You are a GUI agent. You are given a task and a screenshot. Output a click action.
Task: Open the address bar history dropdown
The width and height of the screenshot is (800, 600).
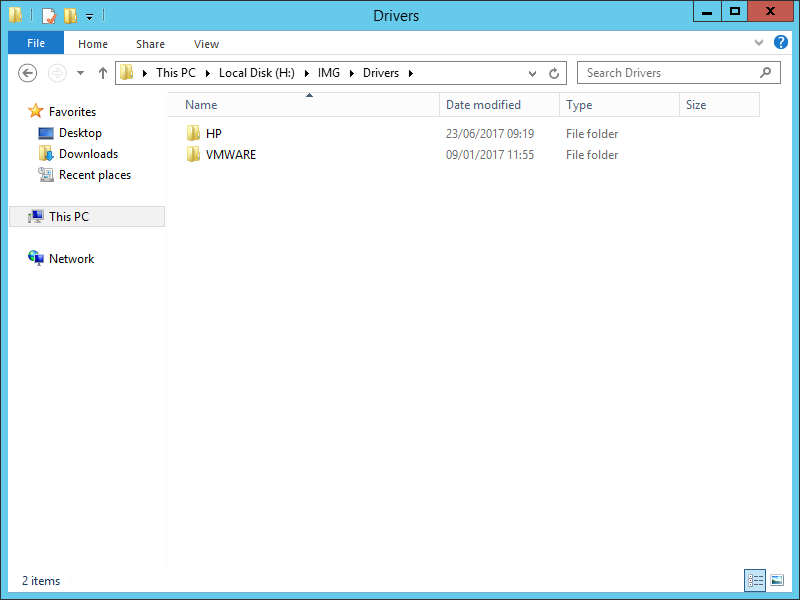pyautogui.click(x=532, y=73)
